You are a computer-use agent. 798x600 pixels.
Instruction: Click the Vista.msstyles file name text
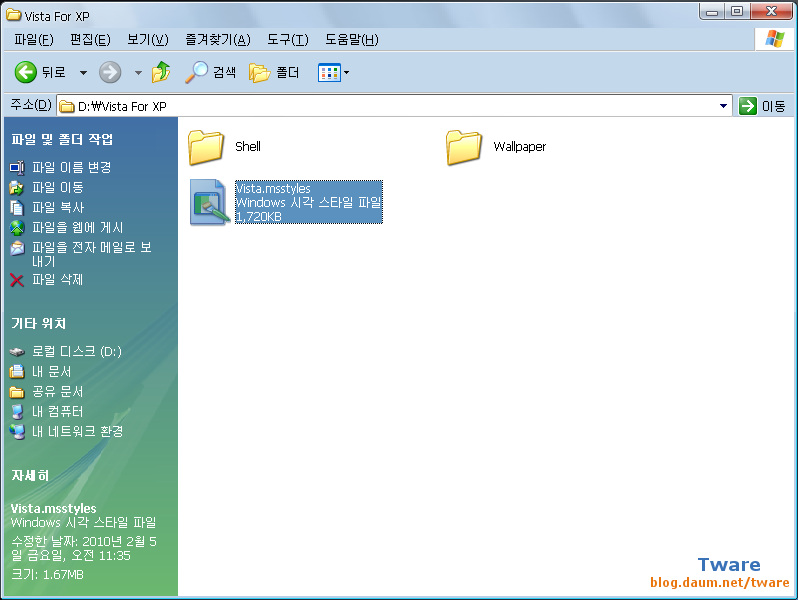pyautogui.click(x=273, y=188)
